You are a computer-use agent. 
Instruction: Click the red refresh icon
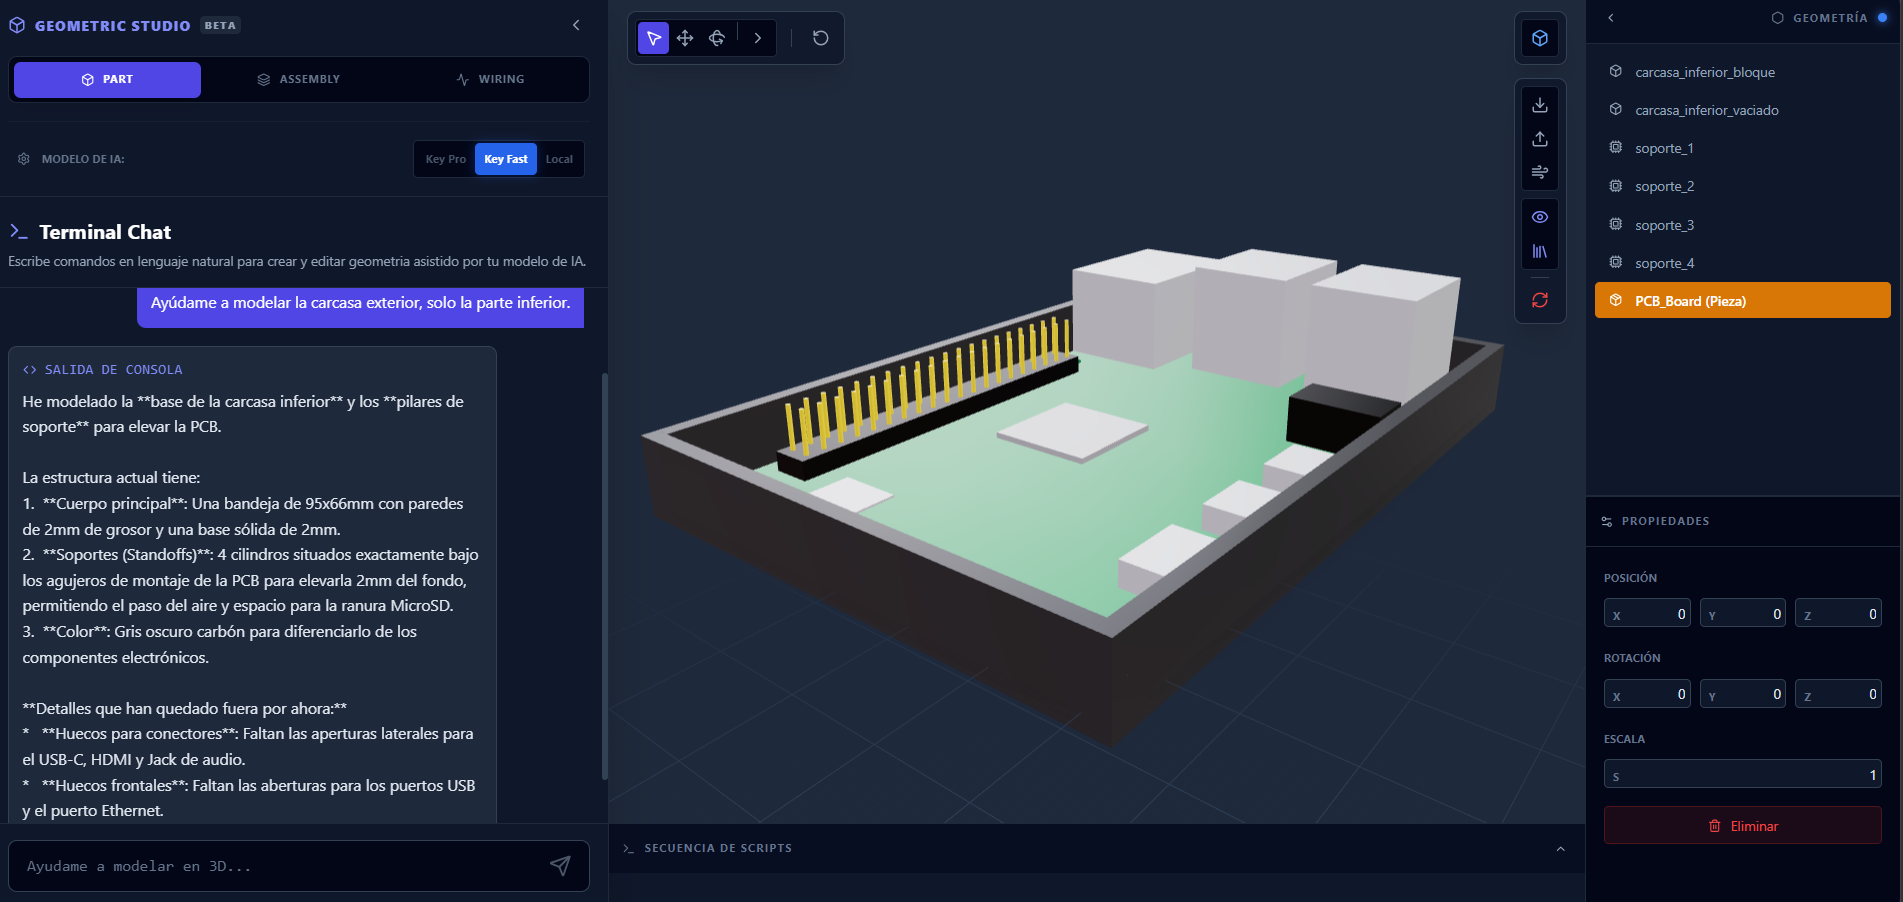point(1540,300)
